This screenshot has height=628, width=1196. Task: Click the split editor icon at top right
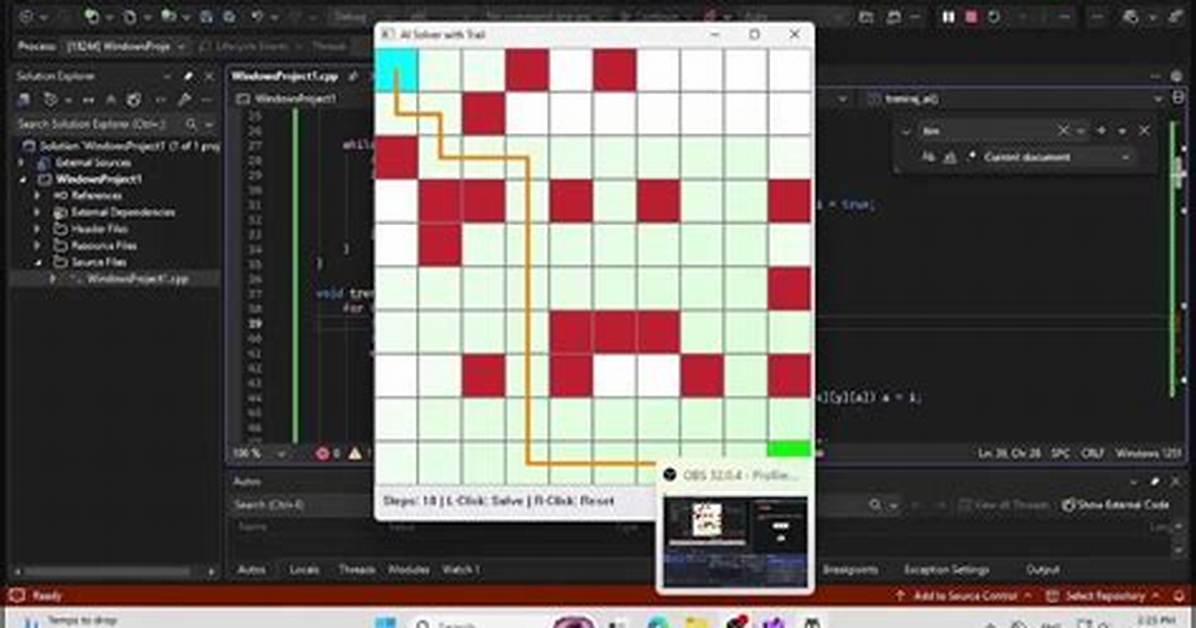click(x=1178, y=98)
